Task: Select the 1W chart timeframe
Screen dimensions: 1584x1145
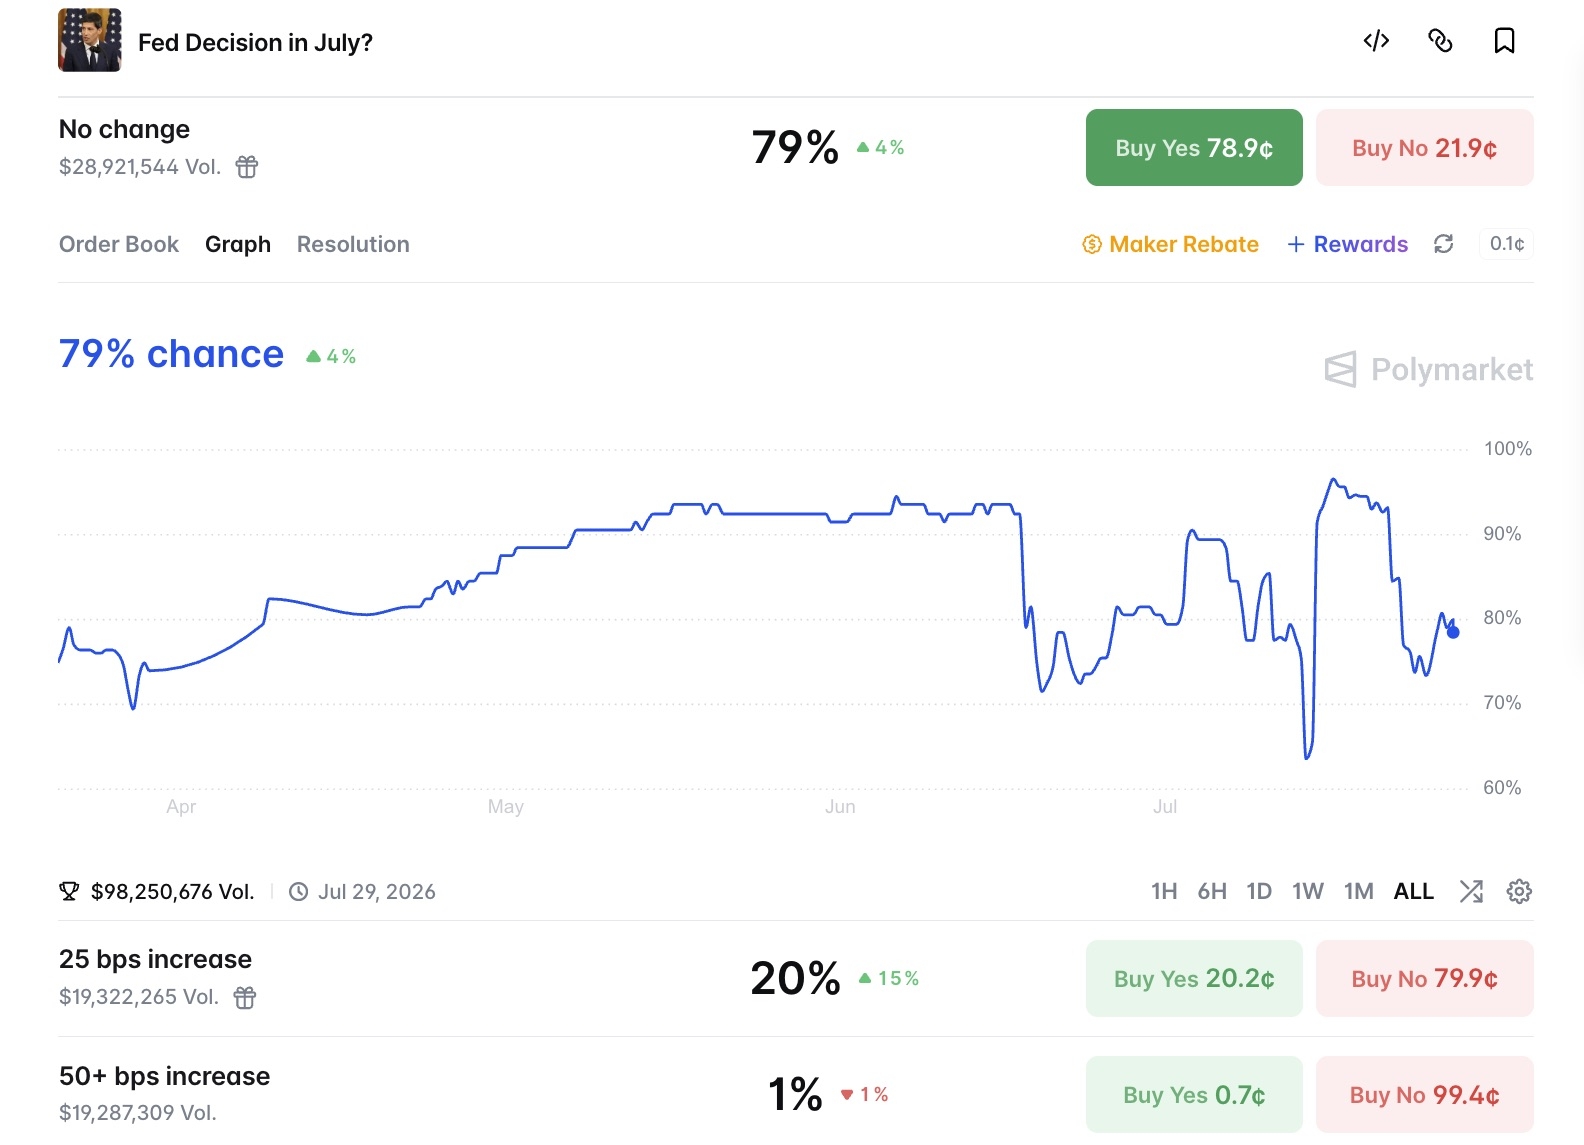Action: point(1308,891)
